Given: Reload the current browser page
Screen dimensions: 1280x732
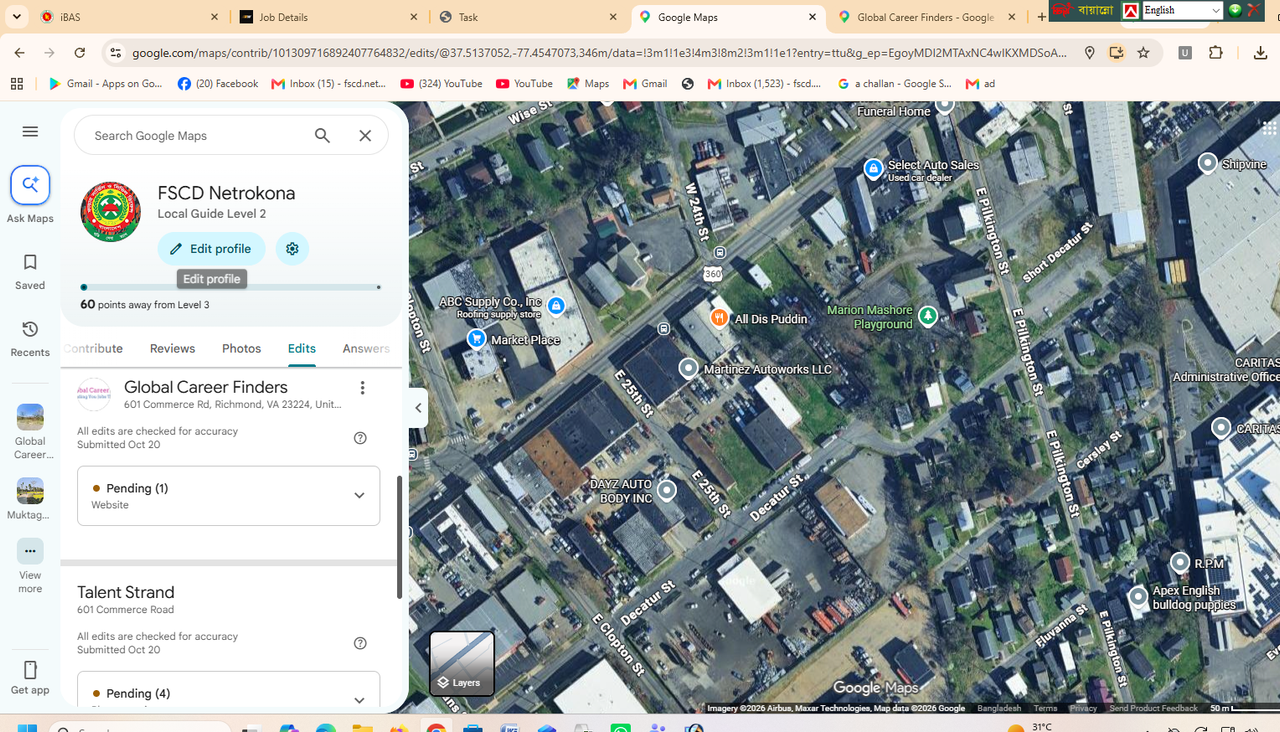Looking at the screenshot, I should pos(80,53).
